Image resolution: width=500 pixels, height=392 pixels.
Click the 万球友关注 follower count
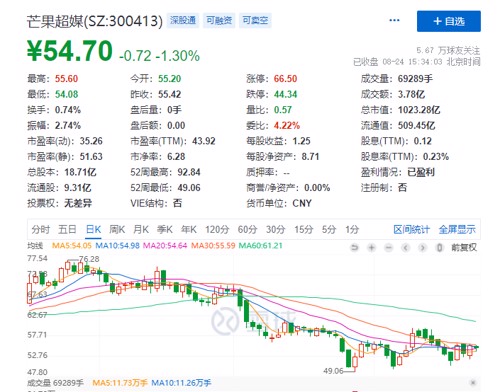pos(448,51)
